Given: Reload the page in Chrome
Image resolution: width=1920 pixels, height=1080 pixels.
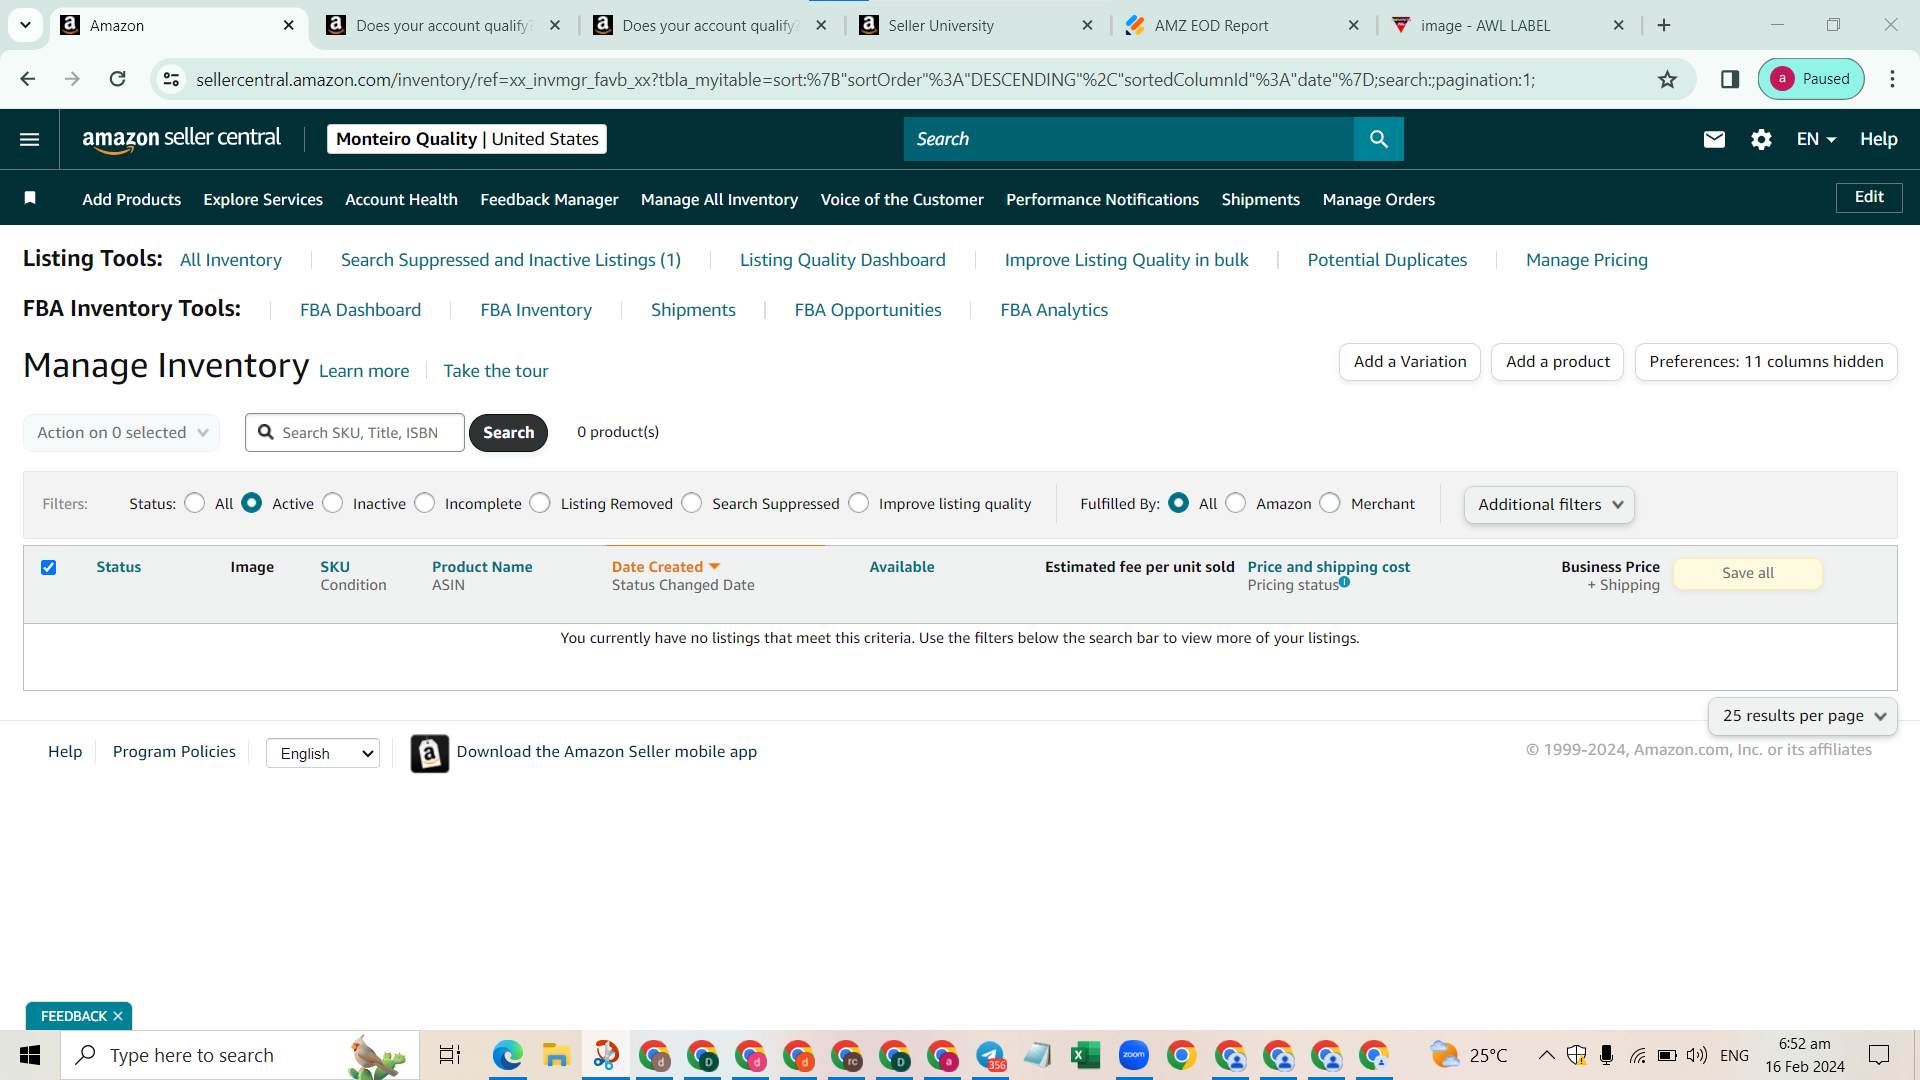Looking at the screenshot, I should coord(117,79).
